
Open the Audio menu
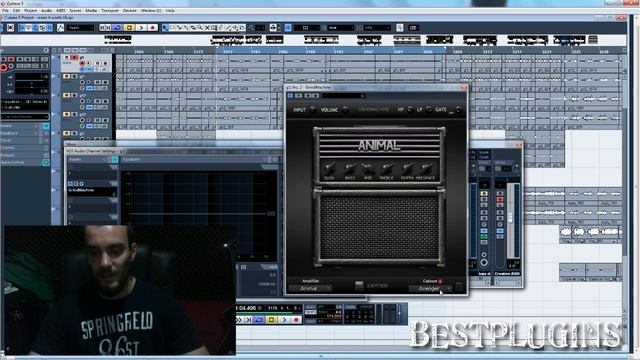47,10
